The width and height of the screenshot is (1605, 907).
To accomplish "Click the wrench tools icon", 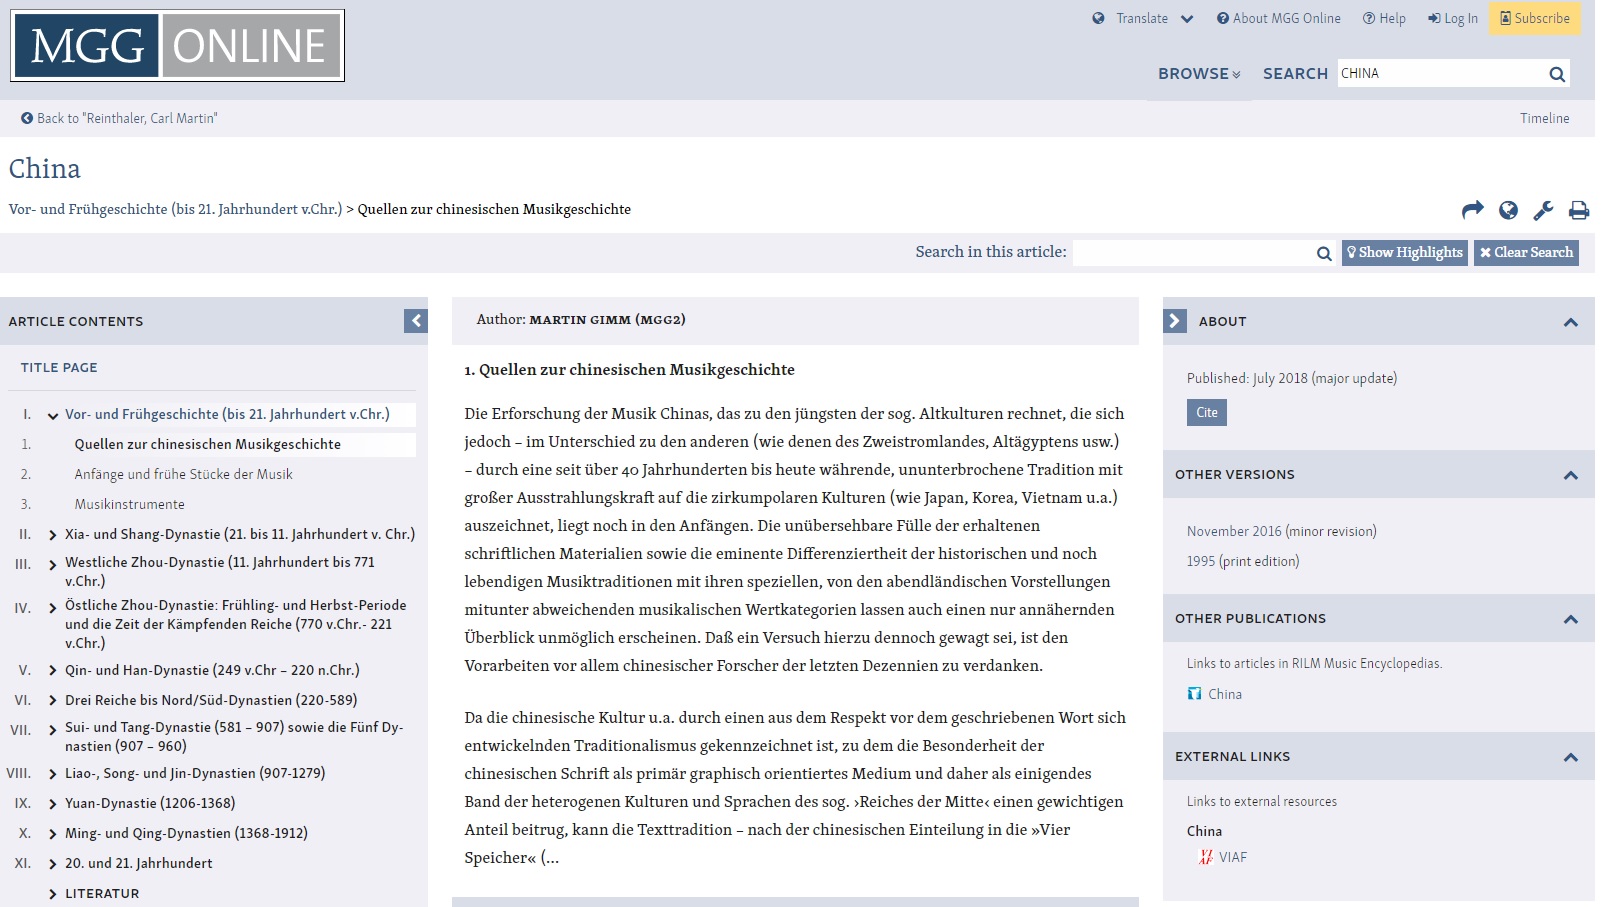I will coord(1543,210).
